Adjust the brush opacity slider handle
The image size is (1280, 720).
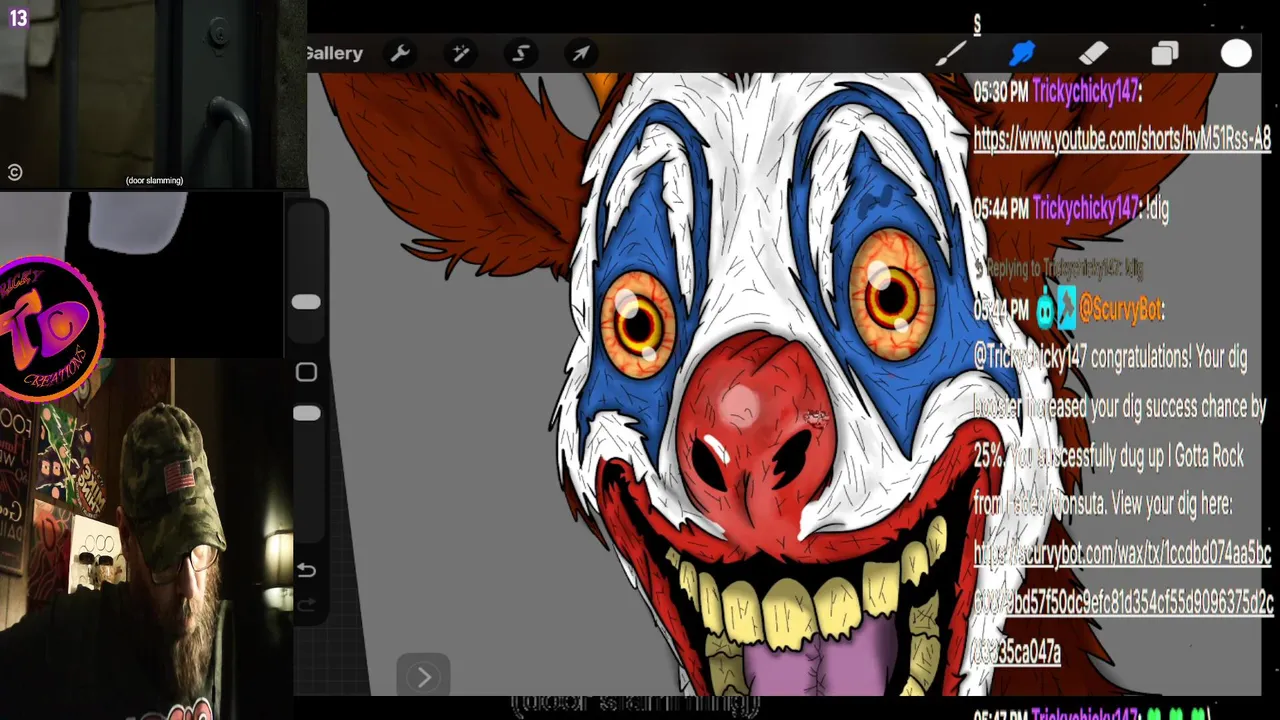(306, 413)
